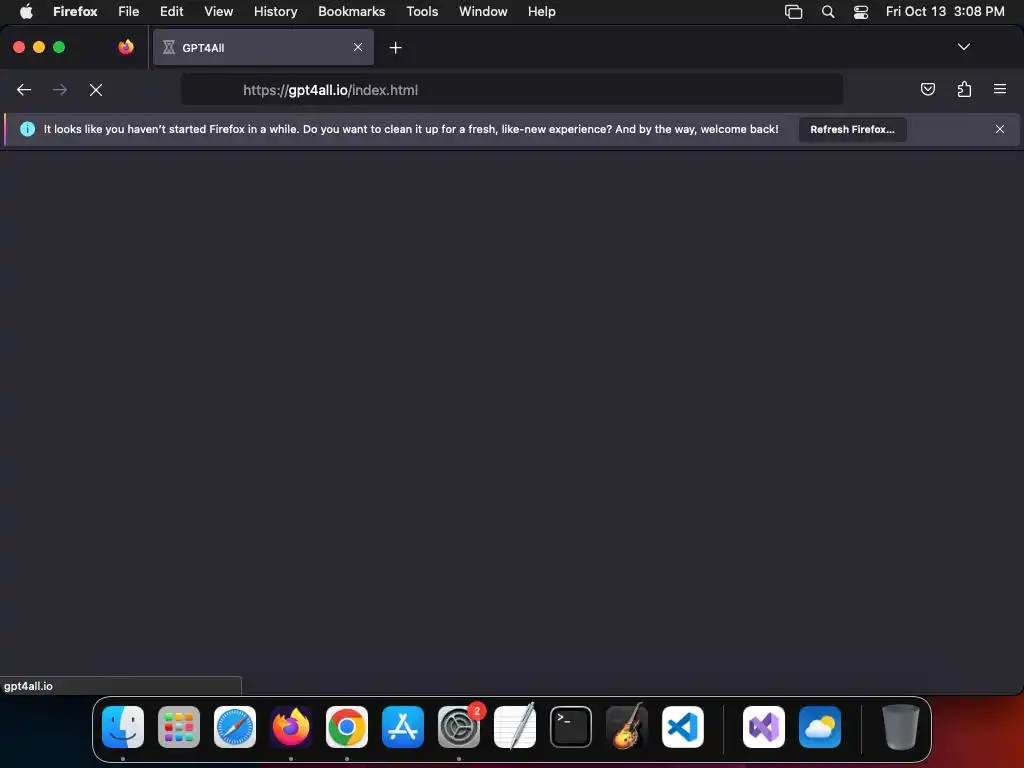Open App Store from the Dock
The height and width of the screenshot is (768, 1024).
click(x=403, y=726)
